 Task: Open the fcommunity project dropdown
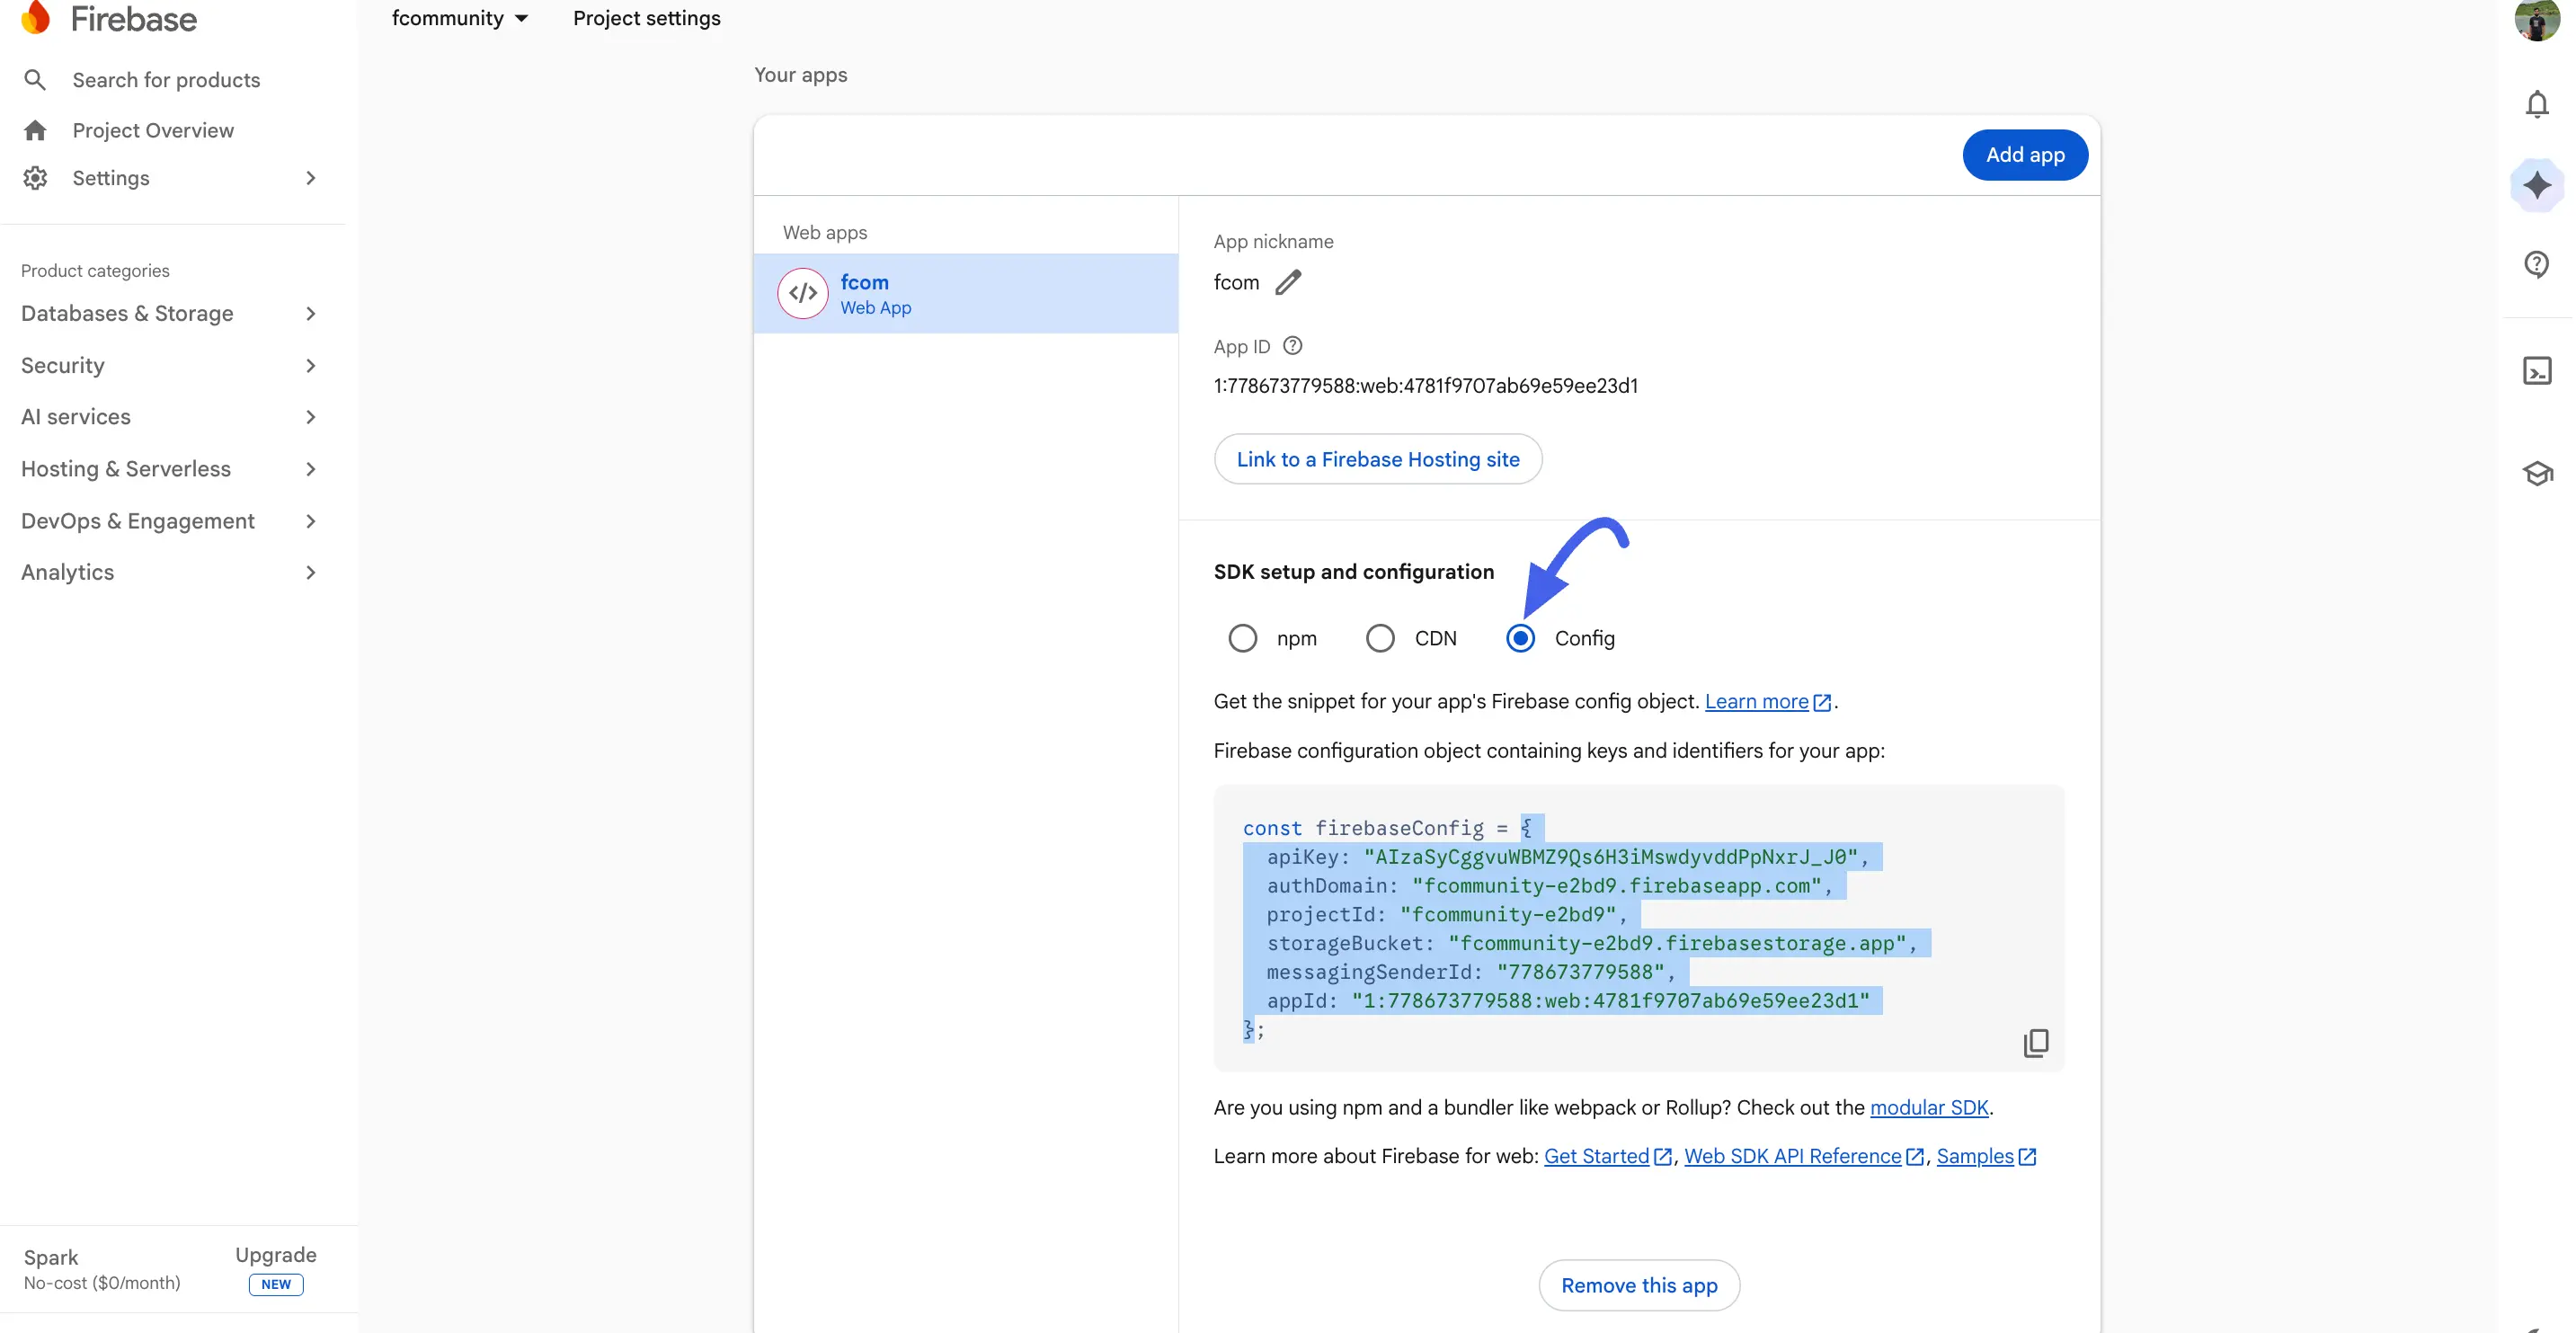[x=459, y=18]
